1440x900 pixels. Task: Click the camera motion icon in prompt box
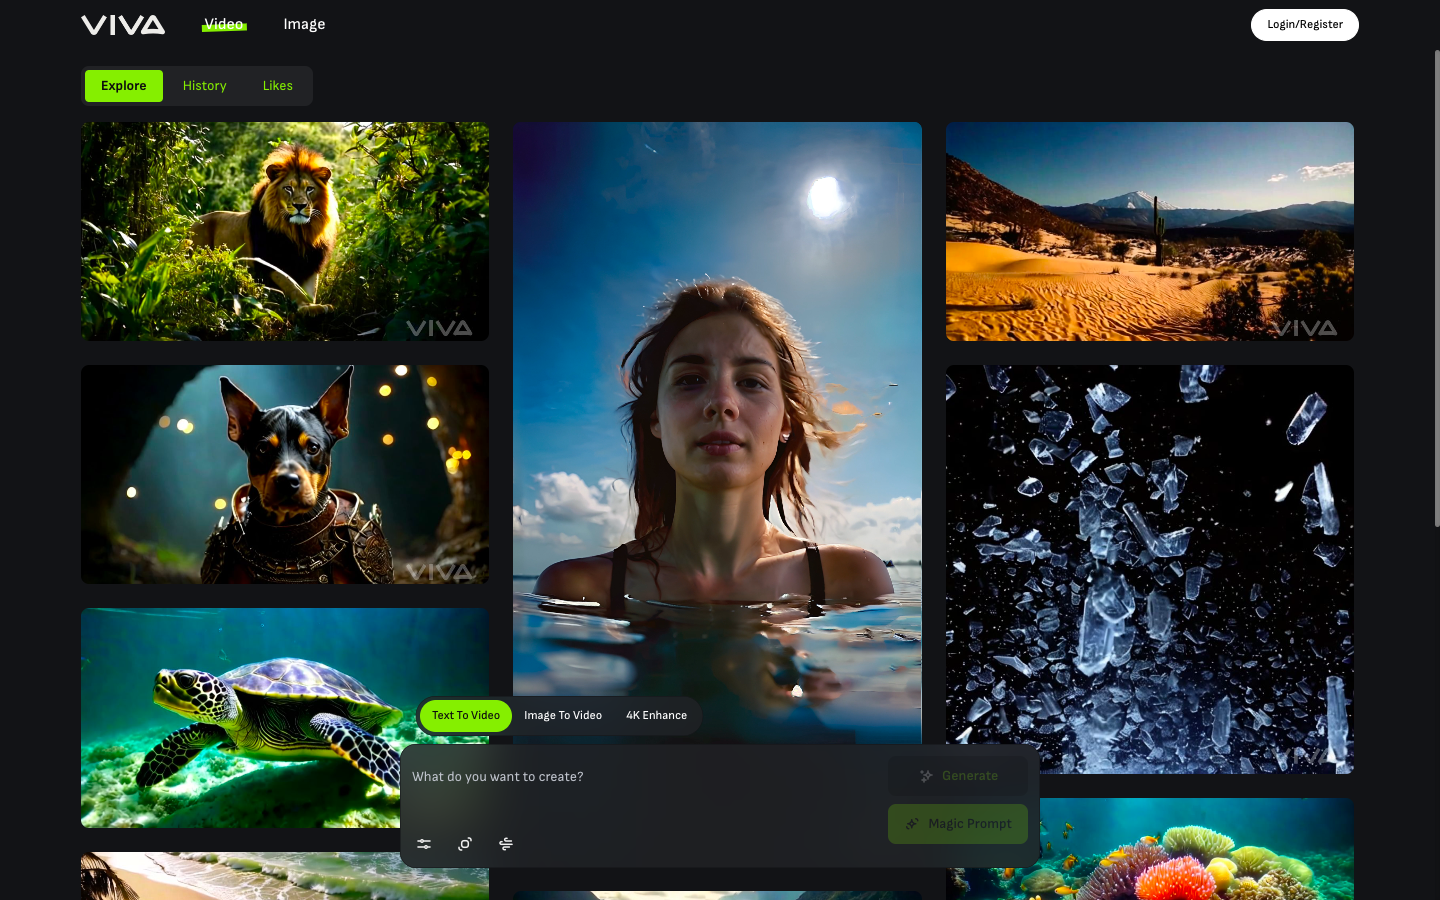tap(465, 844)
